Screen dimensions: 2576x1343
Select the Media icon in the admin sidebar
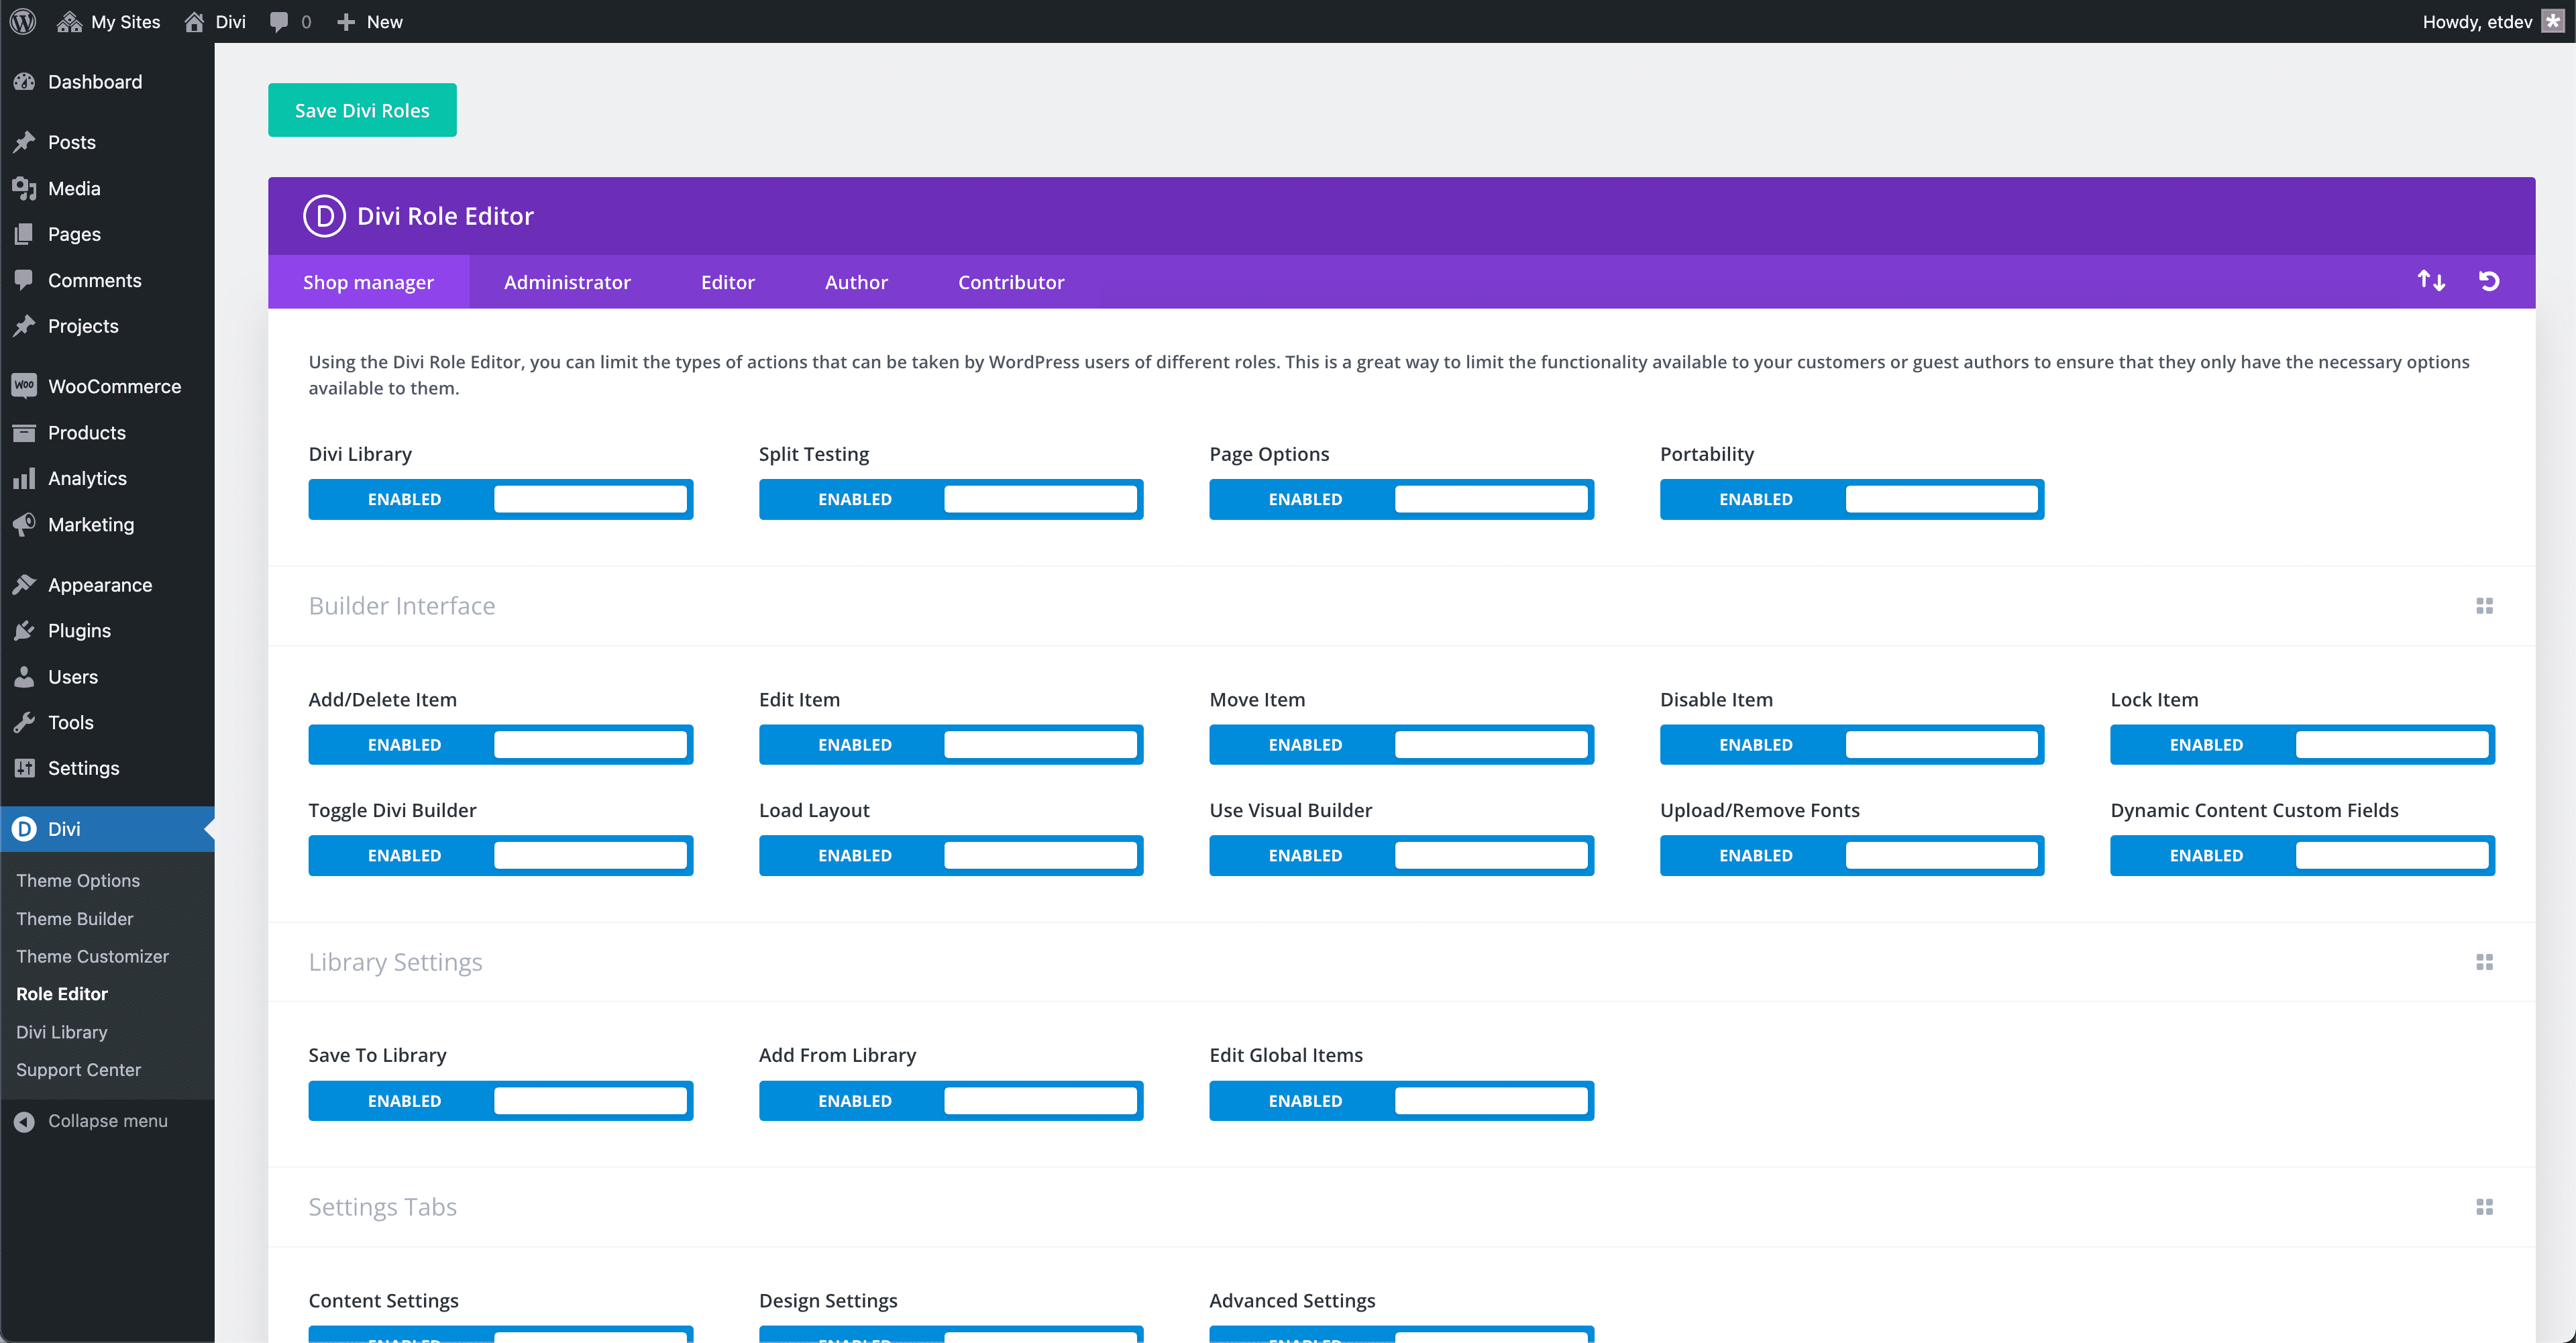24,188
